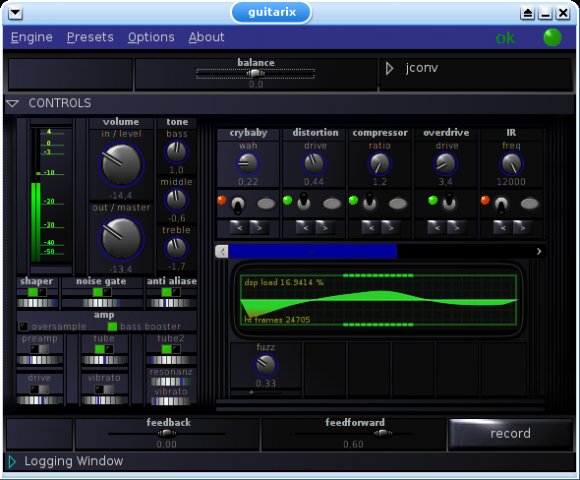
Task: Click the effects scrollbar right arrow
Action: tap(539, 251)
